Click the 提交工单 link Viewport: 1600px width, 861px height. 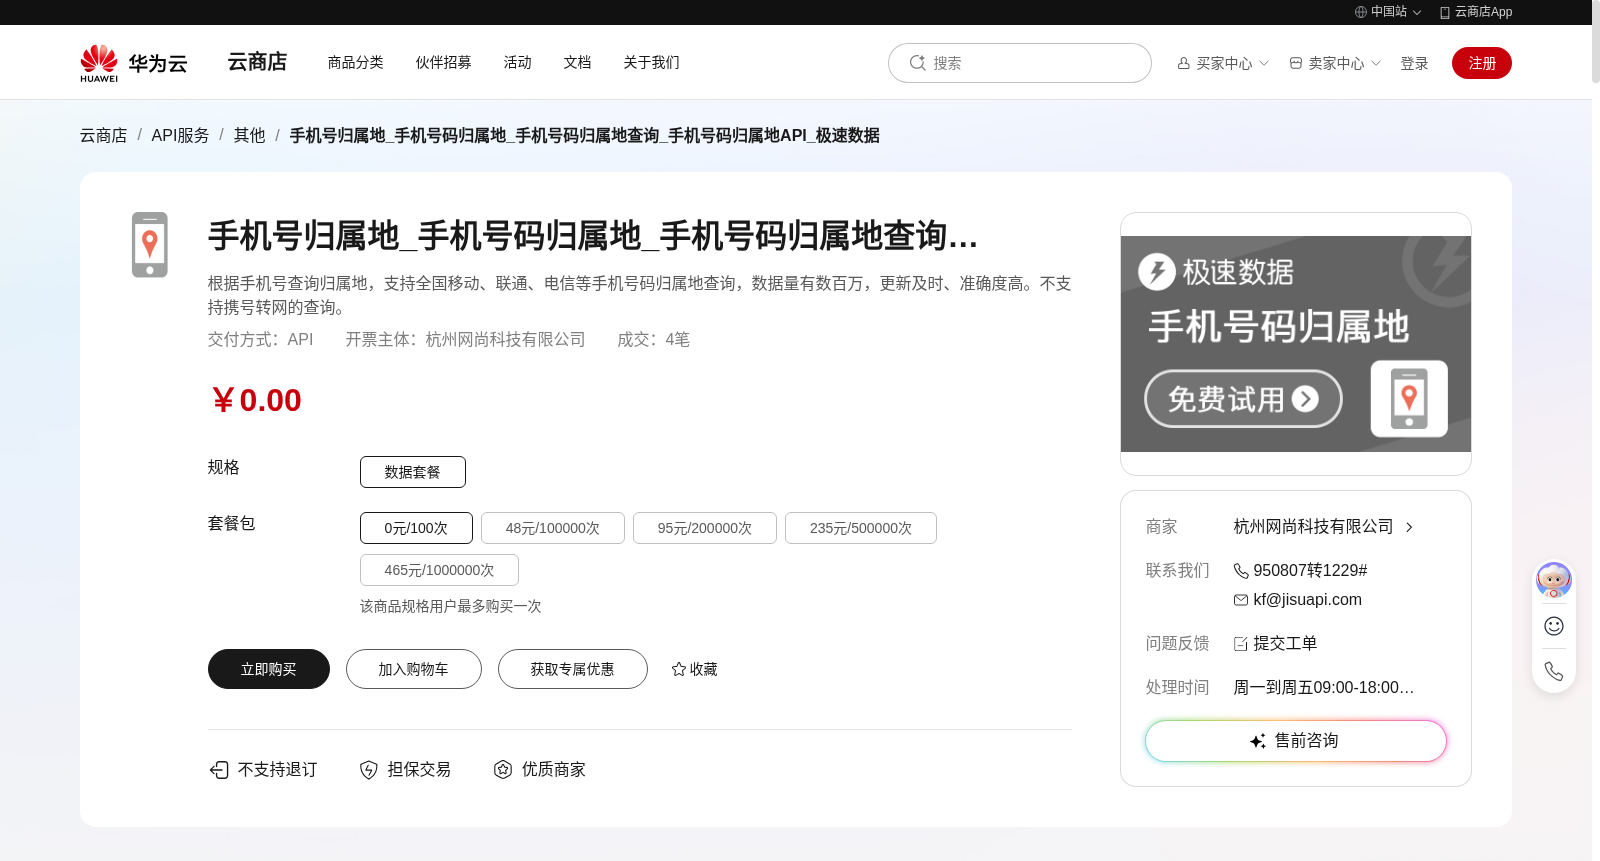tap(1285, 644)
